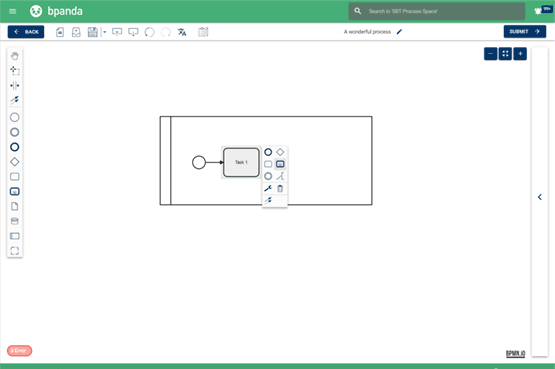Append a gateway from context pad
Screen dimensions: 555x369
tap(280, 152)
